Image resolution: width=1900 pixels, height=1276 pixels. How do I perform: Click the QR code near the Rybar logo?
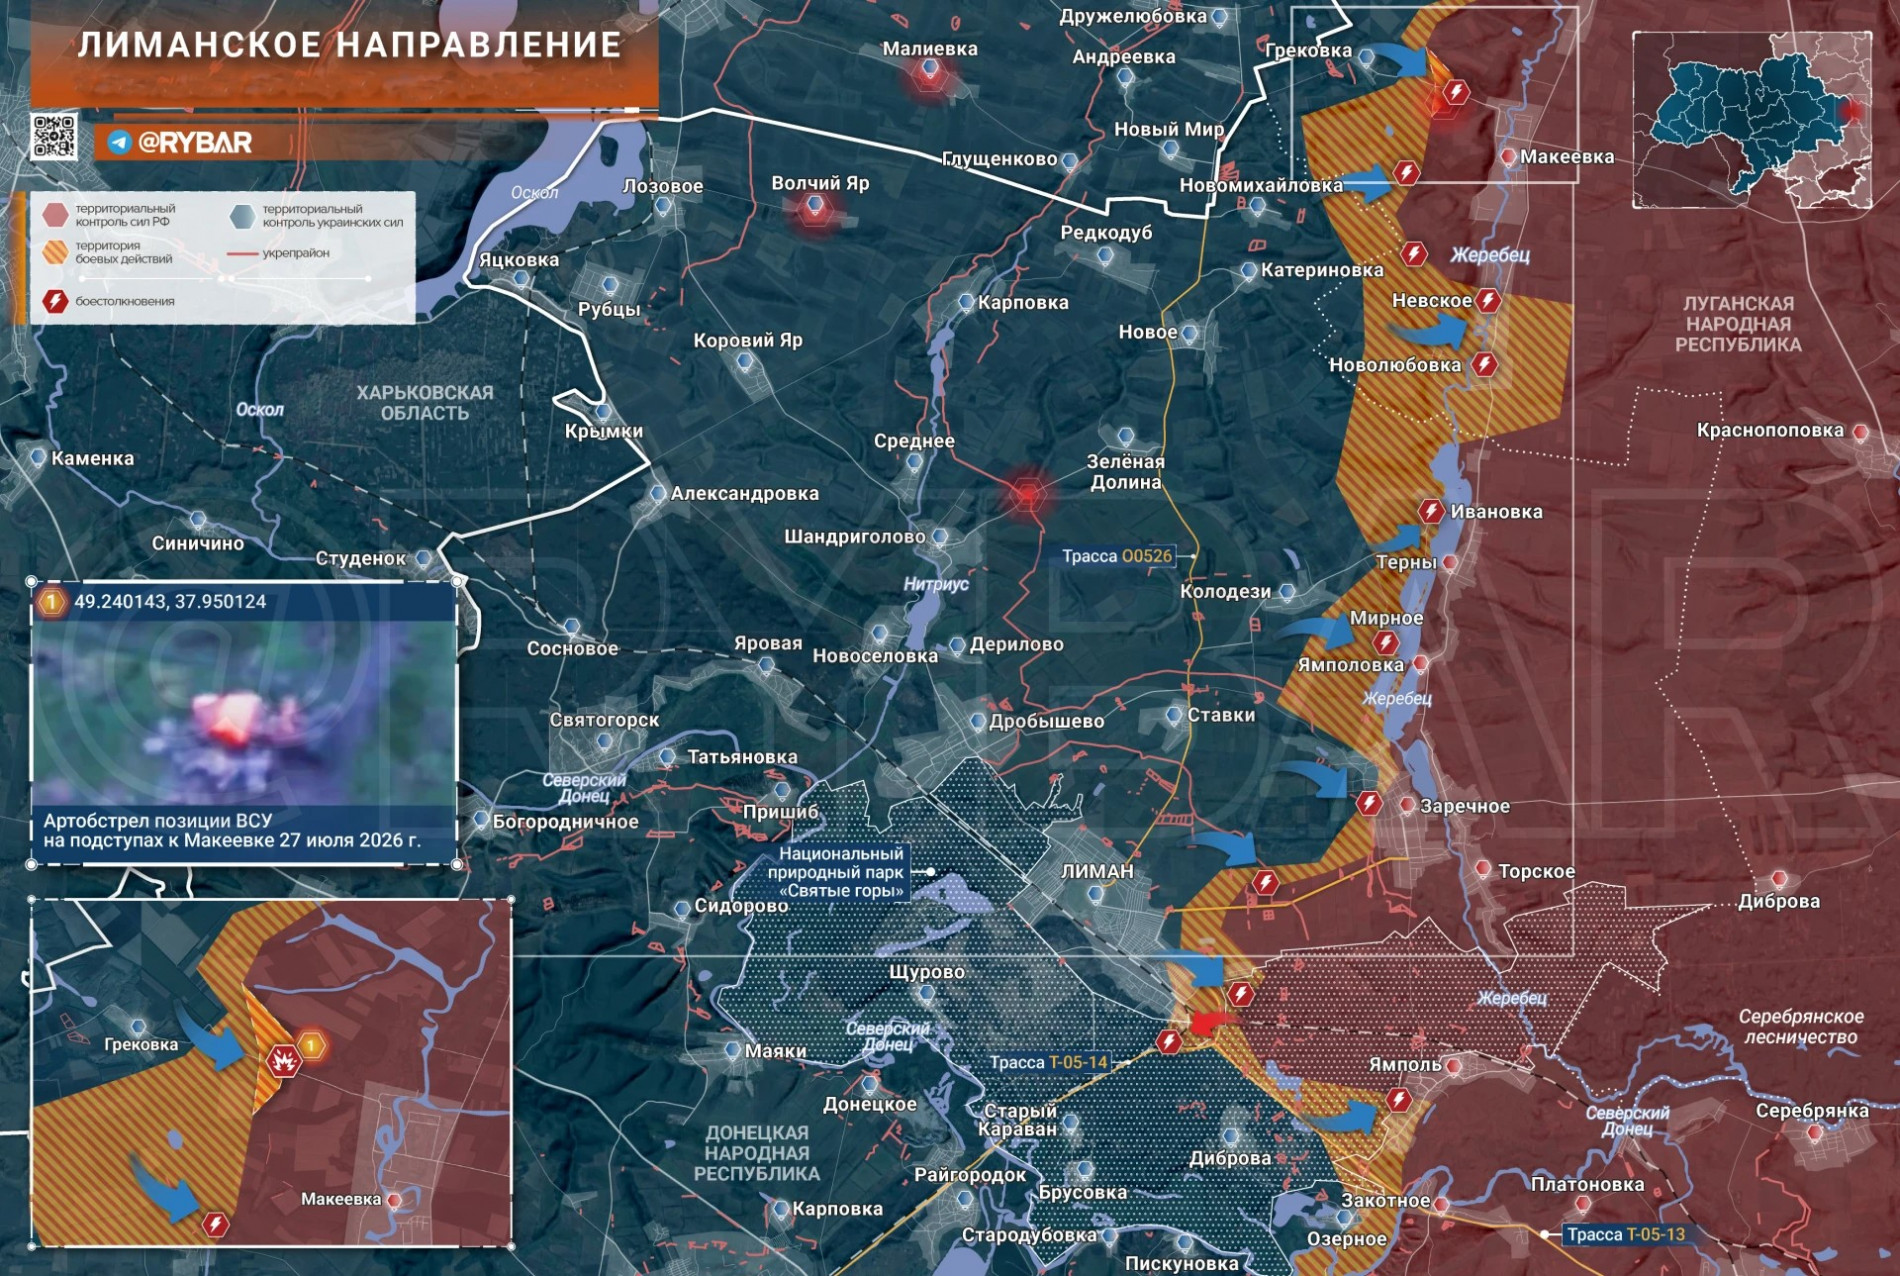click(x=54, y=137)
